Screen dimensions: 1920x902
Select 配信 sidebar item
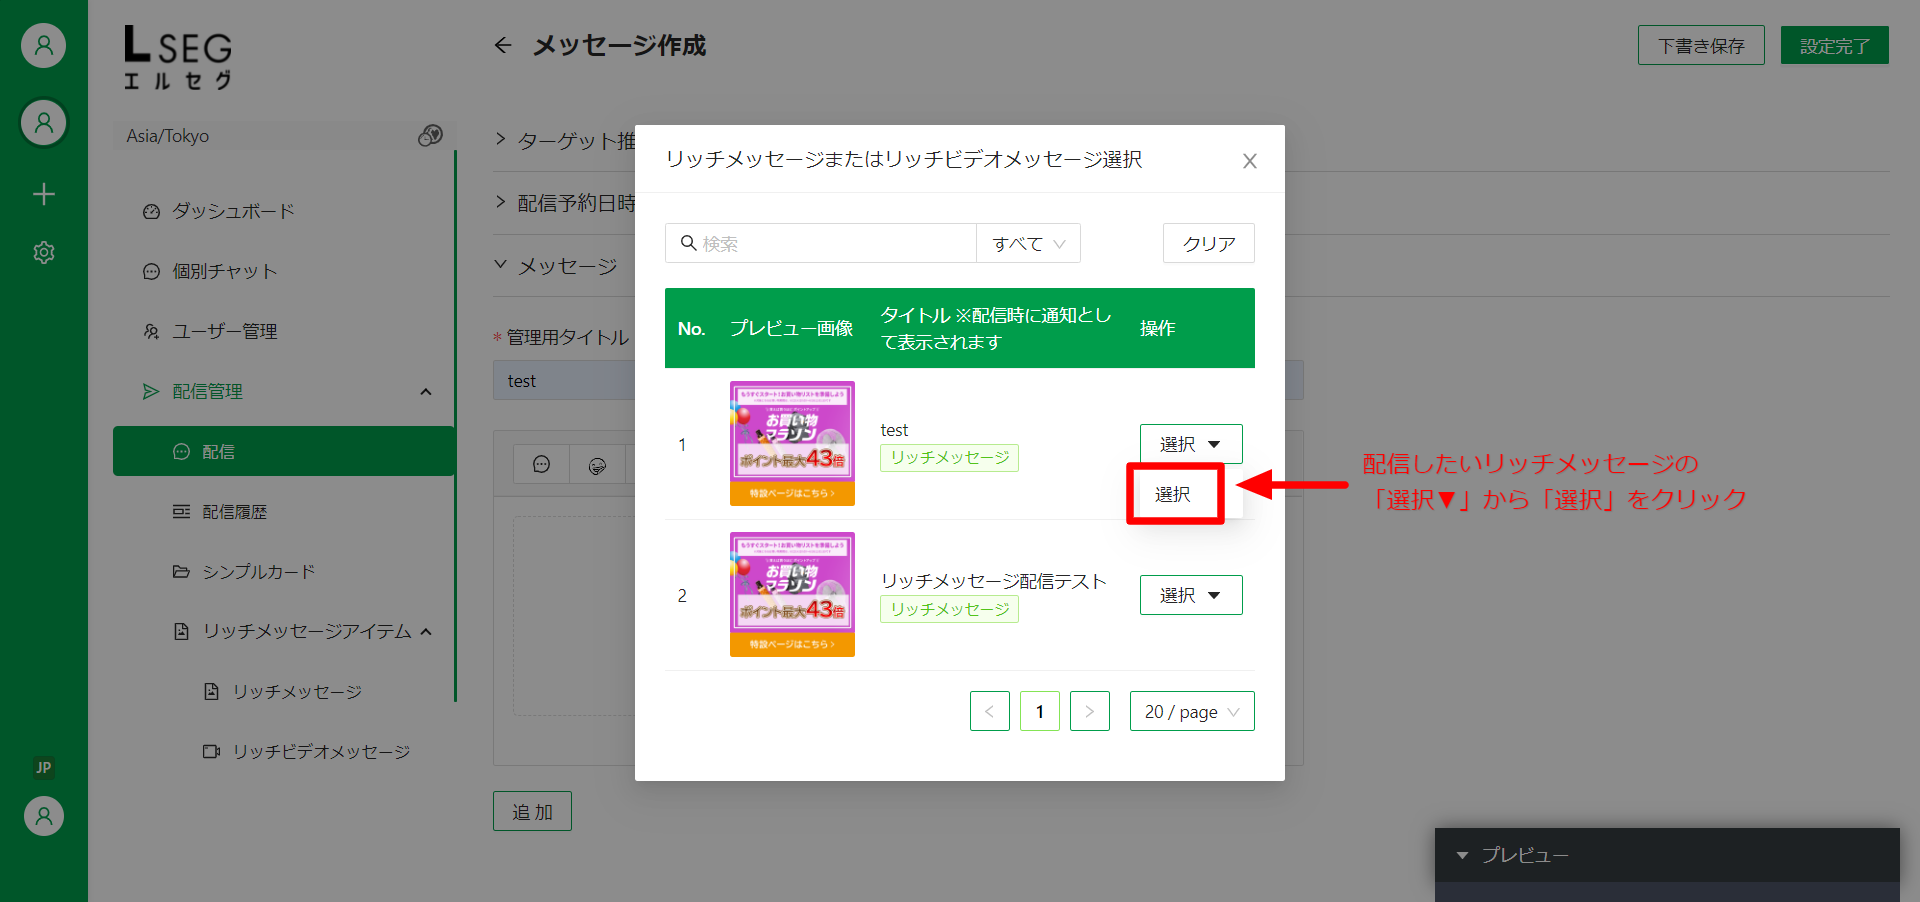point(284,451)
